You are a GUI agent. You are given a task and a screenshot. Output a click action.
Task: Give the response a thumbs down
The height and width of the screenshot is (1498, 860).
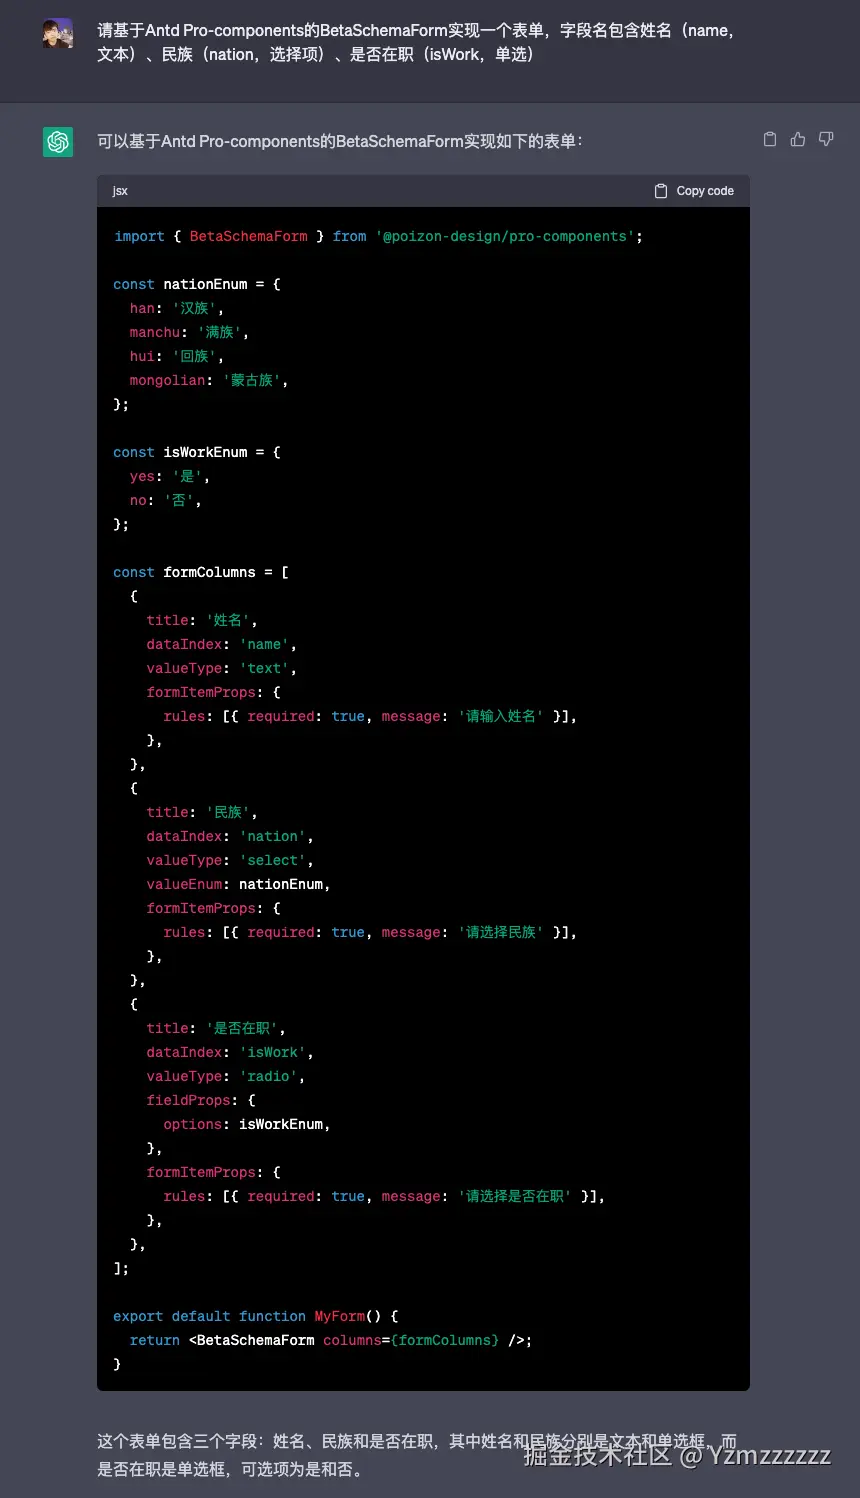coord(826,140)
